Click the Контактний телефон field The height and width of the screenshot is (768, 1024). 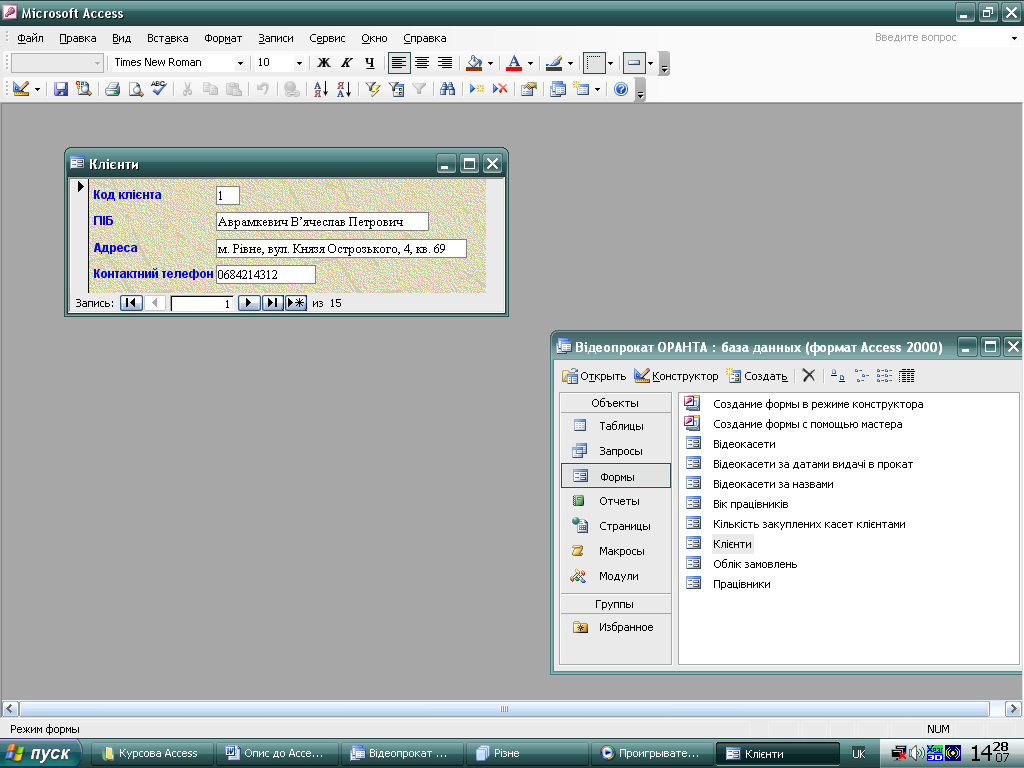(x=265, y=274)
